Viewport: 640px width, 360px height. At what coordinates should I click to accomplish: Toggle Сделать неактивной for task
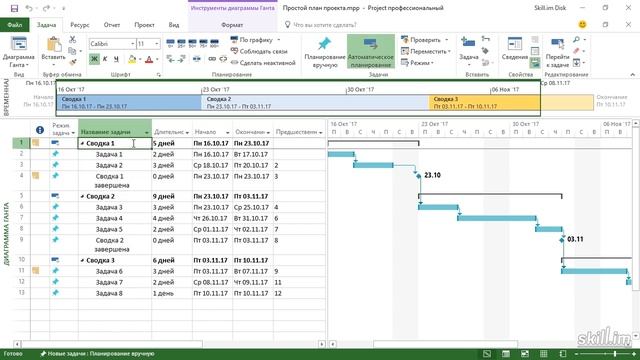(x=263, y=62)
